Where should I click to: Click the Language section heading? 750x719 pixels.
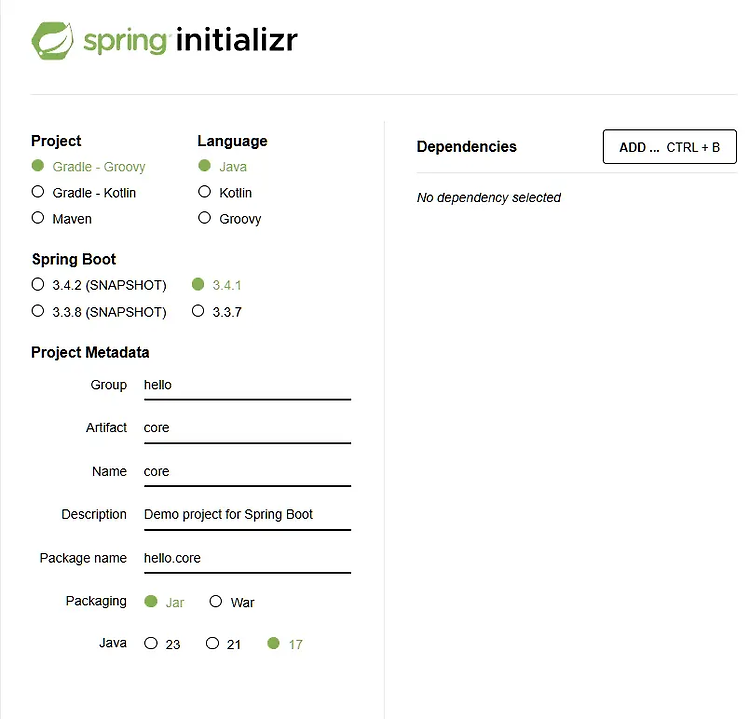click(x=232, y=141)
